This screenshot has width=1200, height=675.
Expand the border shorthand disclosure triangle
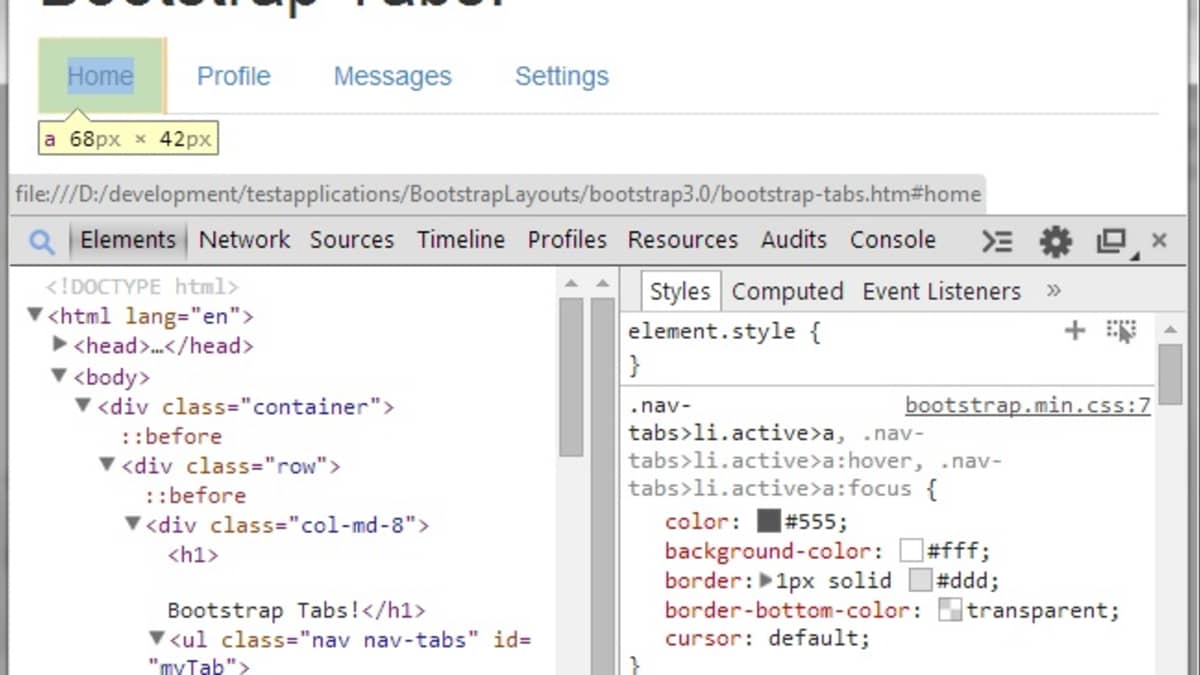coord(766,580)
